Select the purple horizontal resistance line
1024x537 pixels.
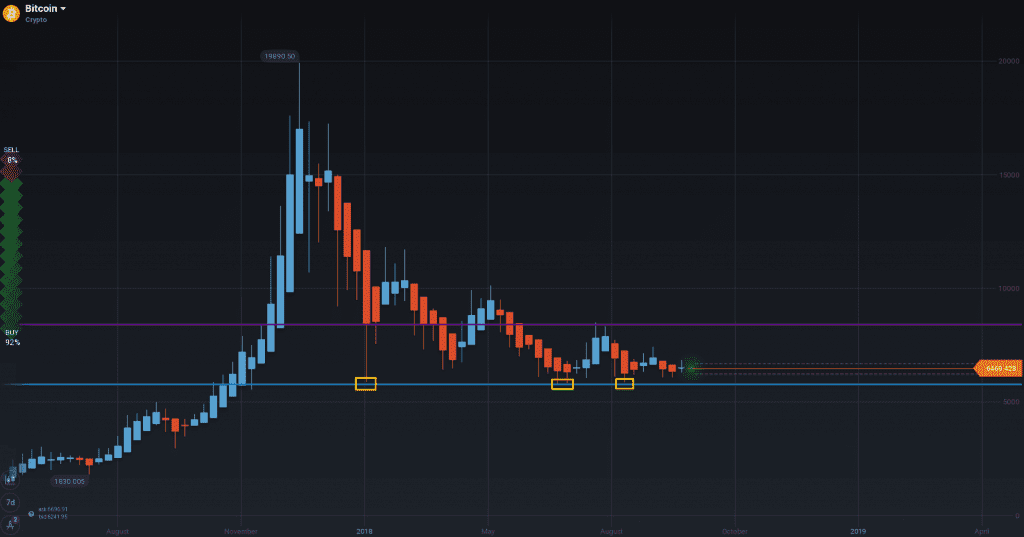click(x=522, y=324)
